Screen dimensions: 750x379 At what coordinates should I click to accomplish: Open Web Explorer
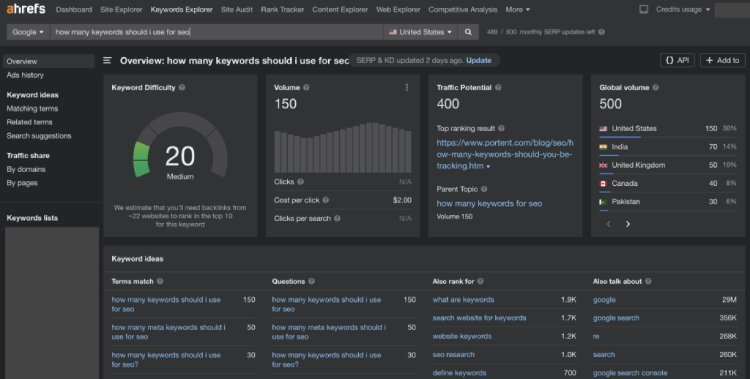398,10
